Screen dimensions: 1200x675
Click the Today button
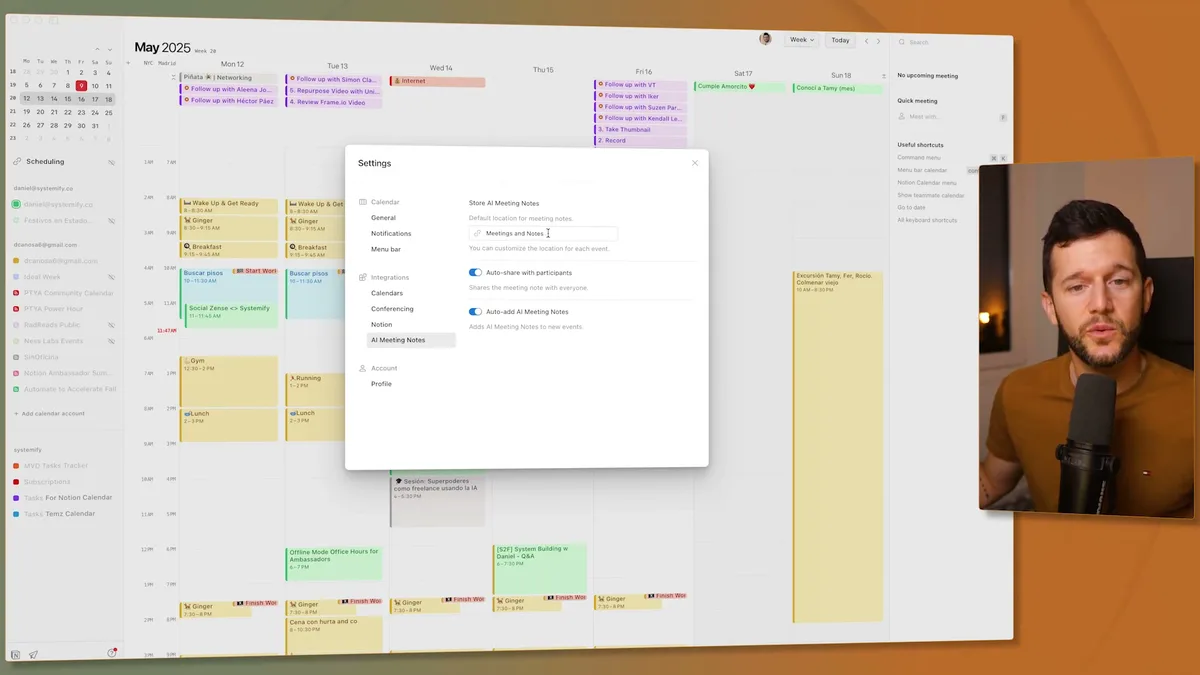[x=840, y=41]
